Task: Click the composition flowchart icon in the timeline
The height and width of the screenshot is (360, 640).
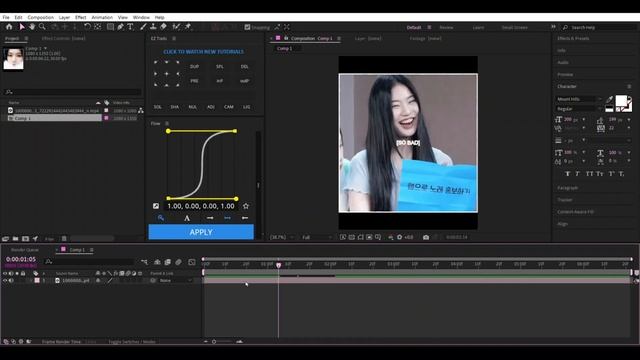Action: 144,262
